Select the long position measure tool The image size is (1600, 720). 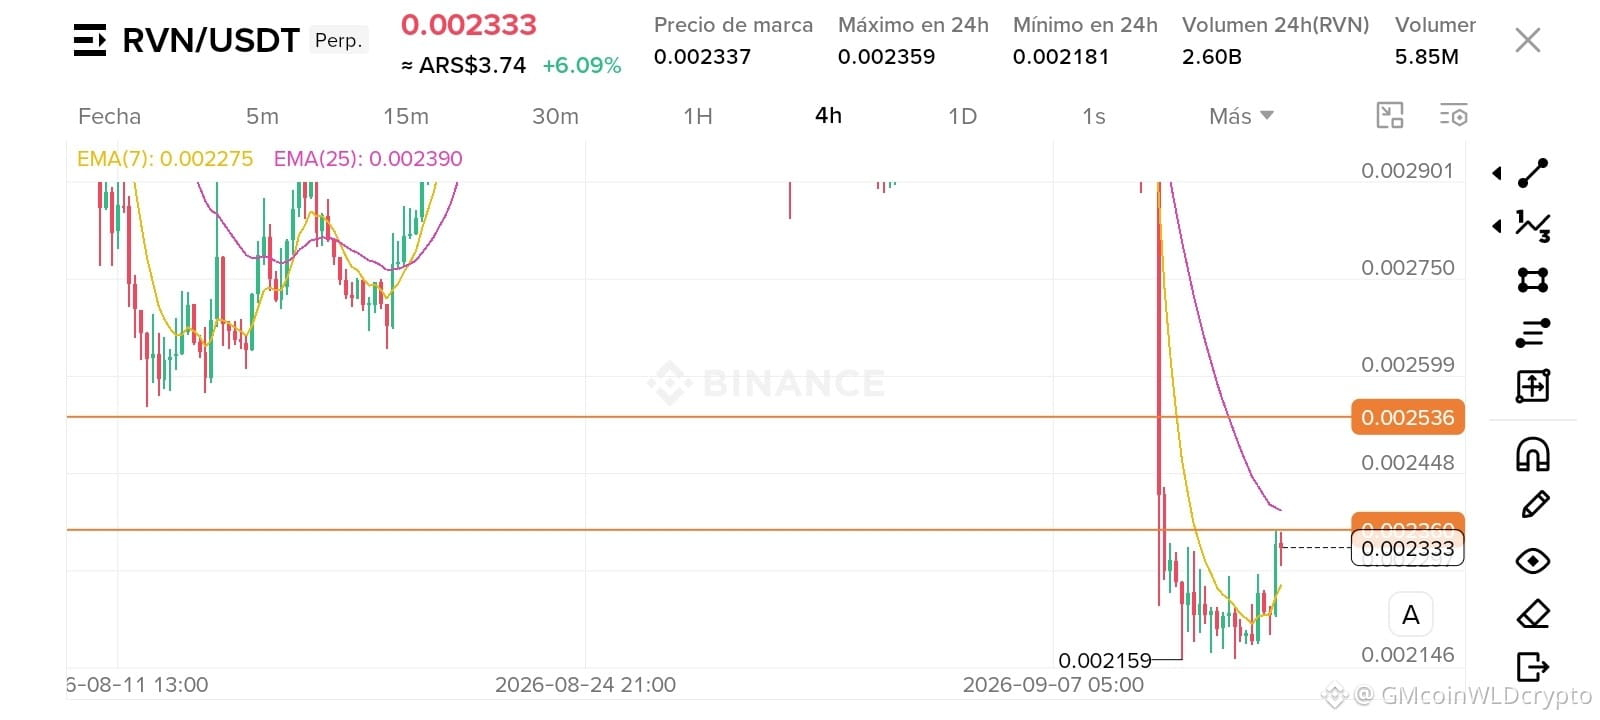1533,385
